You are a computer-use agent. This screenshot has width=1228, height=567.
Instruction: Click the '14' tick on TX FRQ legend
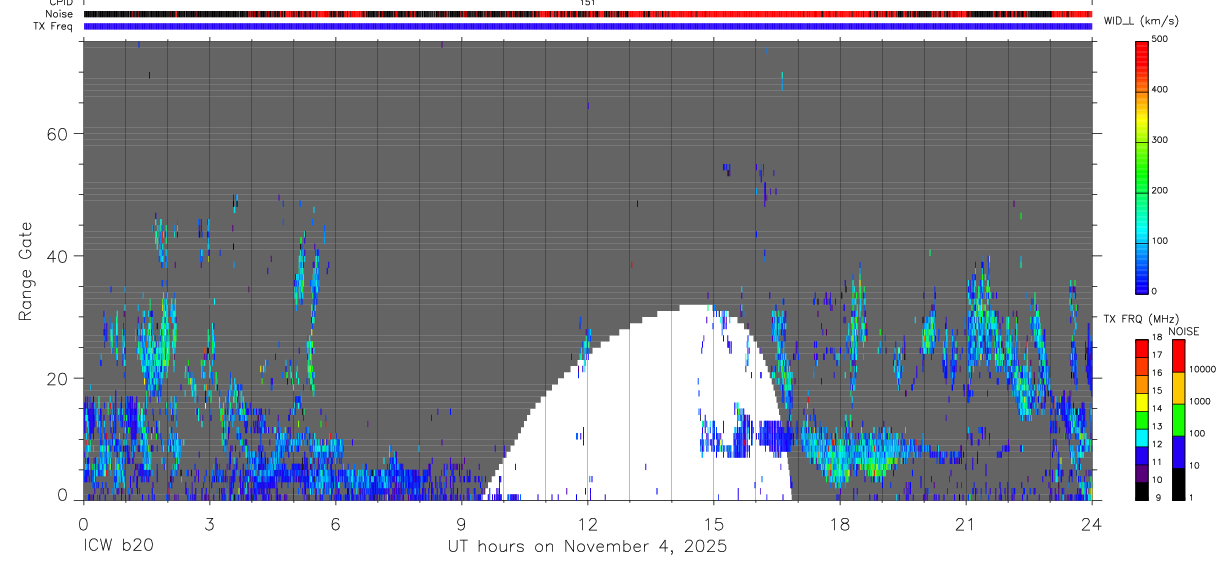click(1158, 408)
